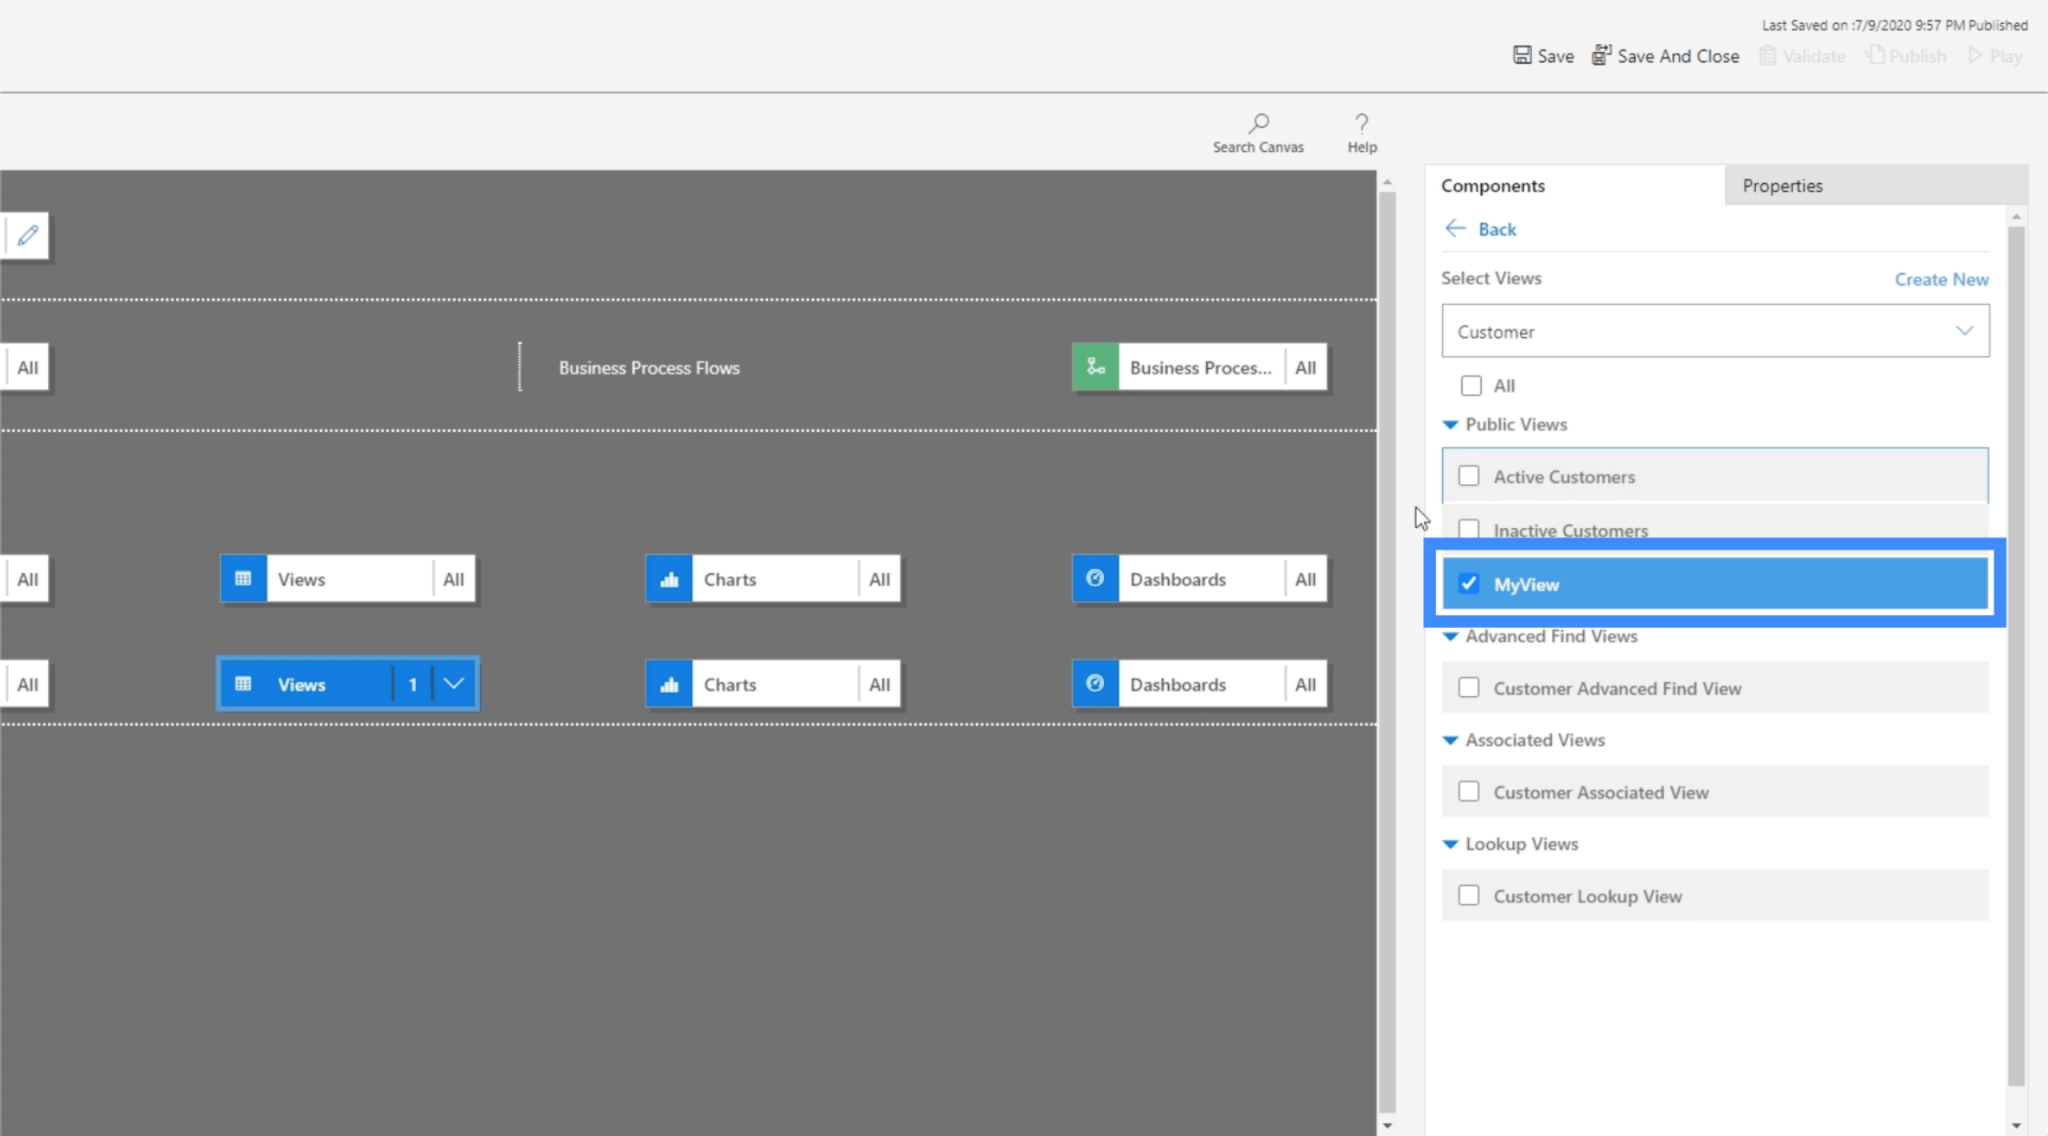Screen dimensions: 2048x1136
Task: Check Customer Advanced Find View
Action: point(1468,688)
